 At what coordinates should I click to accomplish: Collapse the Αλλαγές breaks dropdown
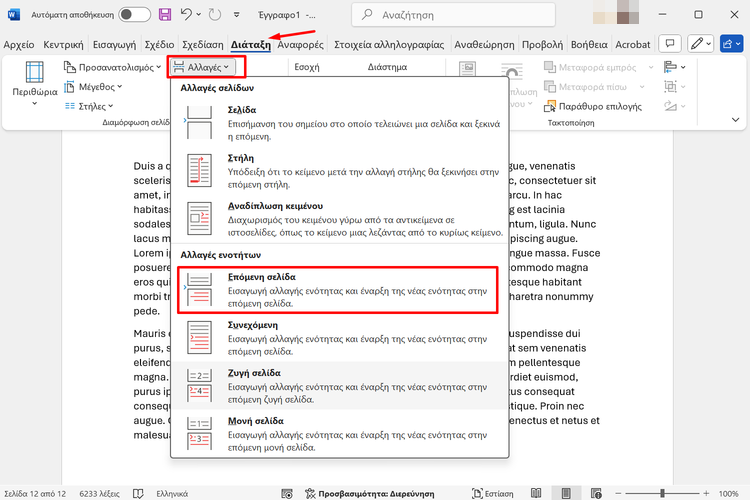click(x=203, y=67)
